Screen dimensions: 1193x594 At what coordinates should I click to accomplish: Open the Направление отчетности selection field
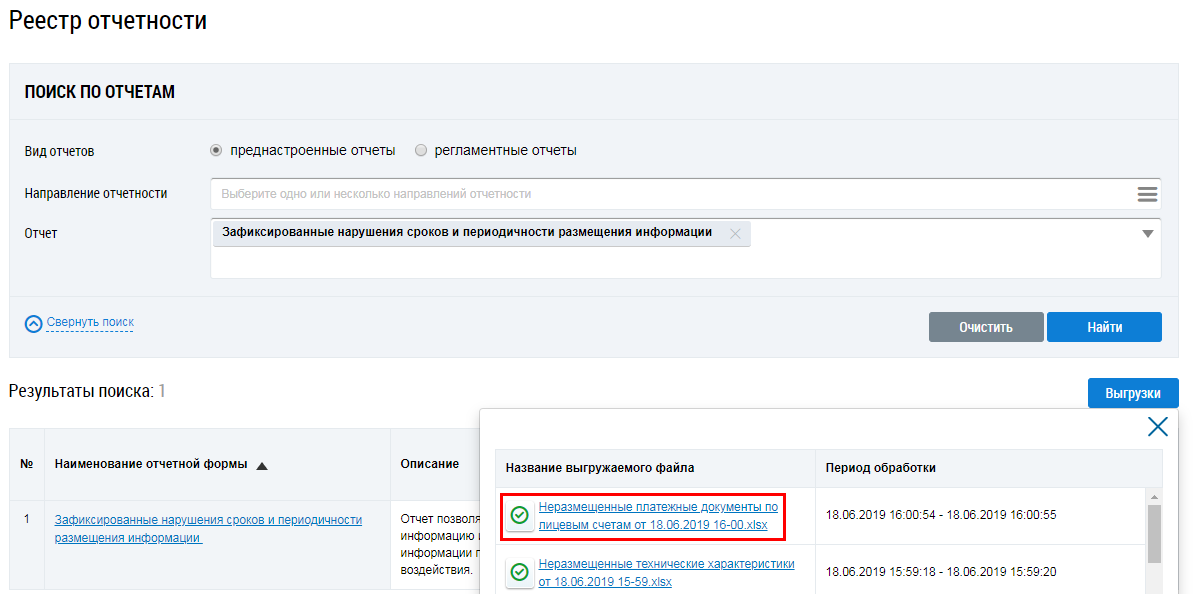click(670, 194)
